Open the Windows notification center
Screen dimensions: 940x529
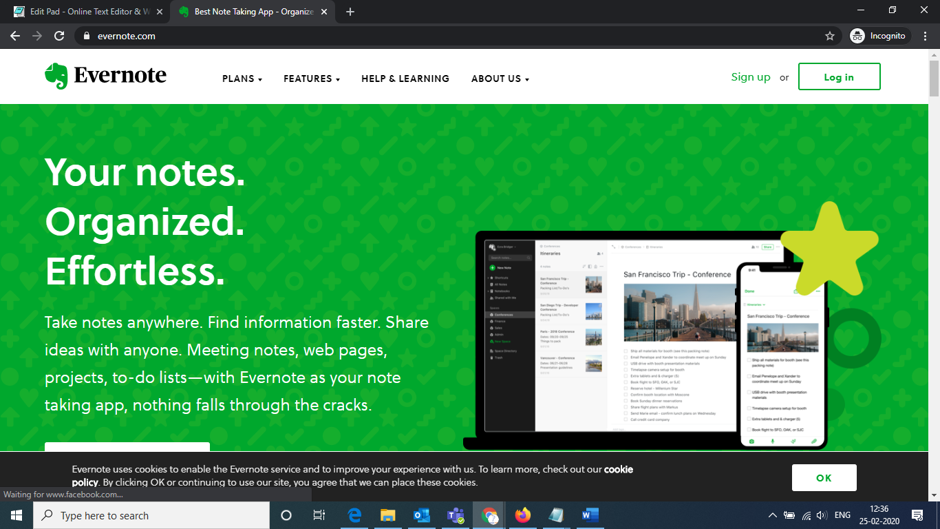[917, 515]
